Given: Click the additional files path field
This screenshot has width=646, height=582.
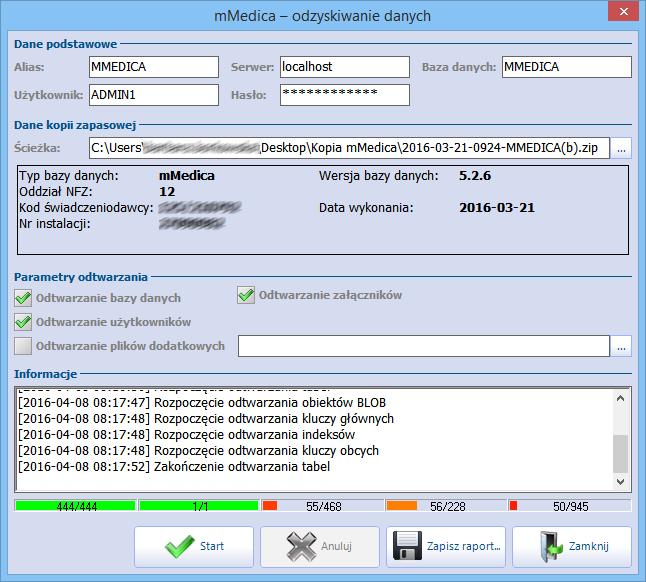Looking at the screenshot, I should tap(424, 346).
